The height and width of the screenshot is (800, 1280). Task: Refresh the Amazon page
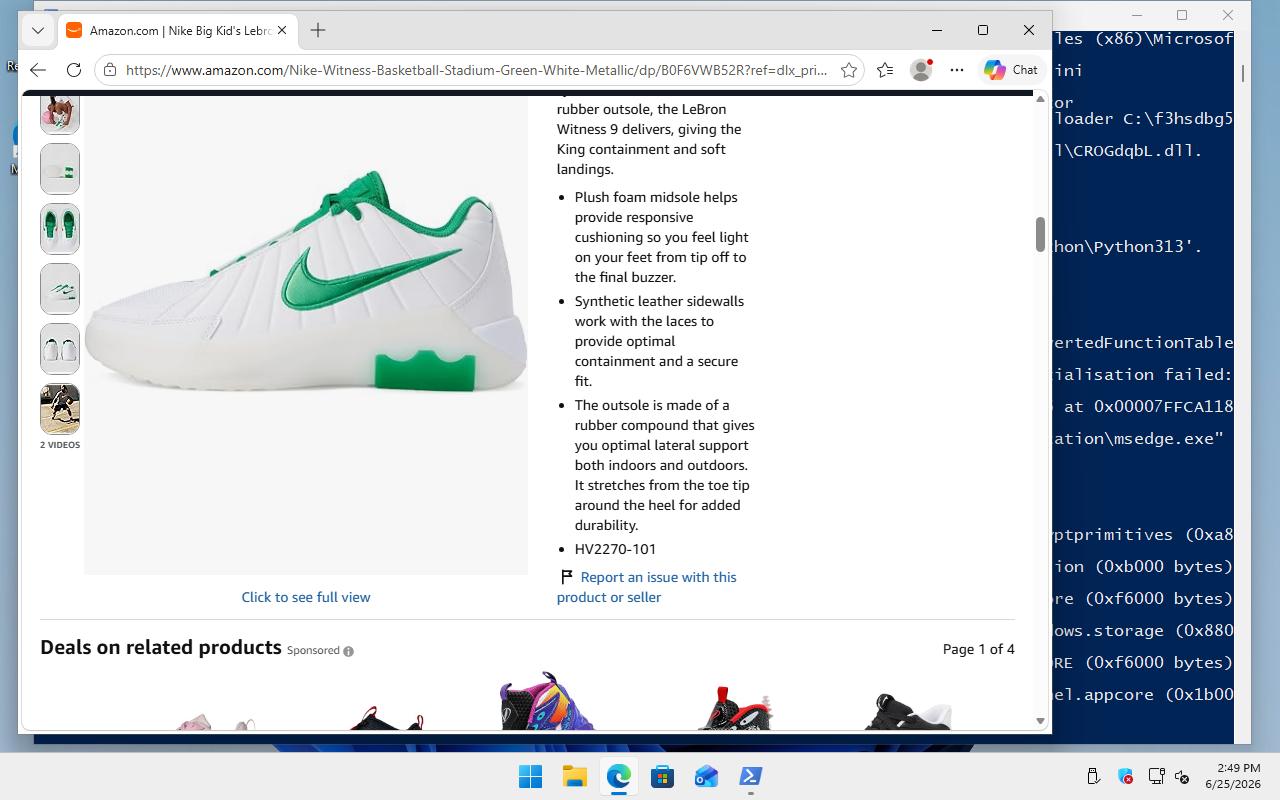[73, 70]
